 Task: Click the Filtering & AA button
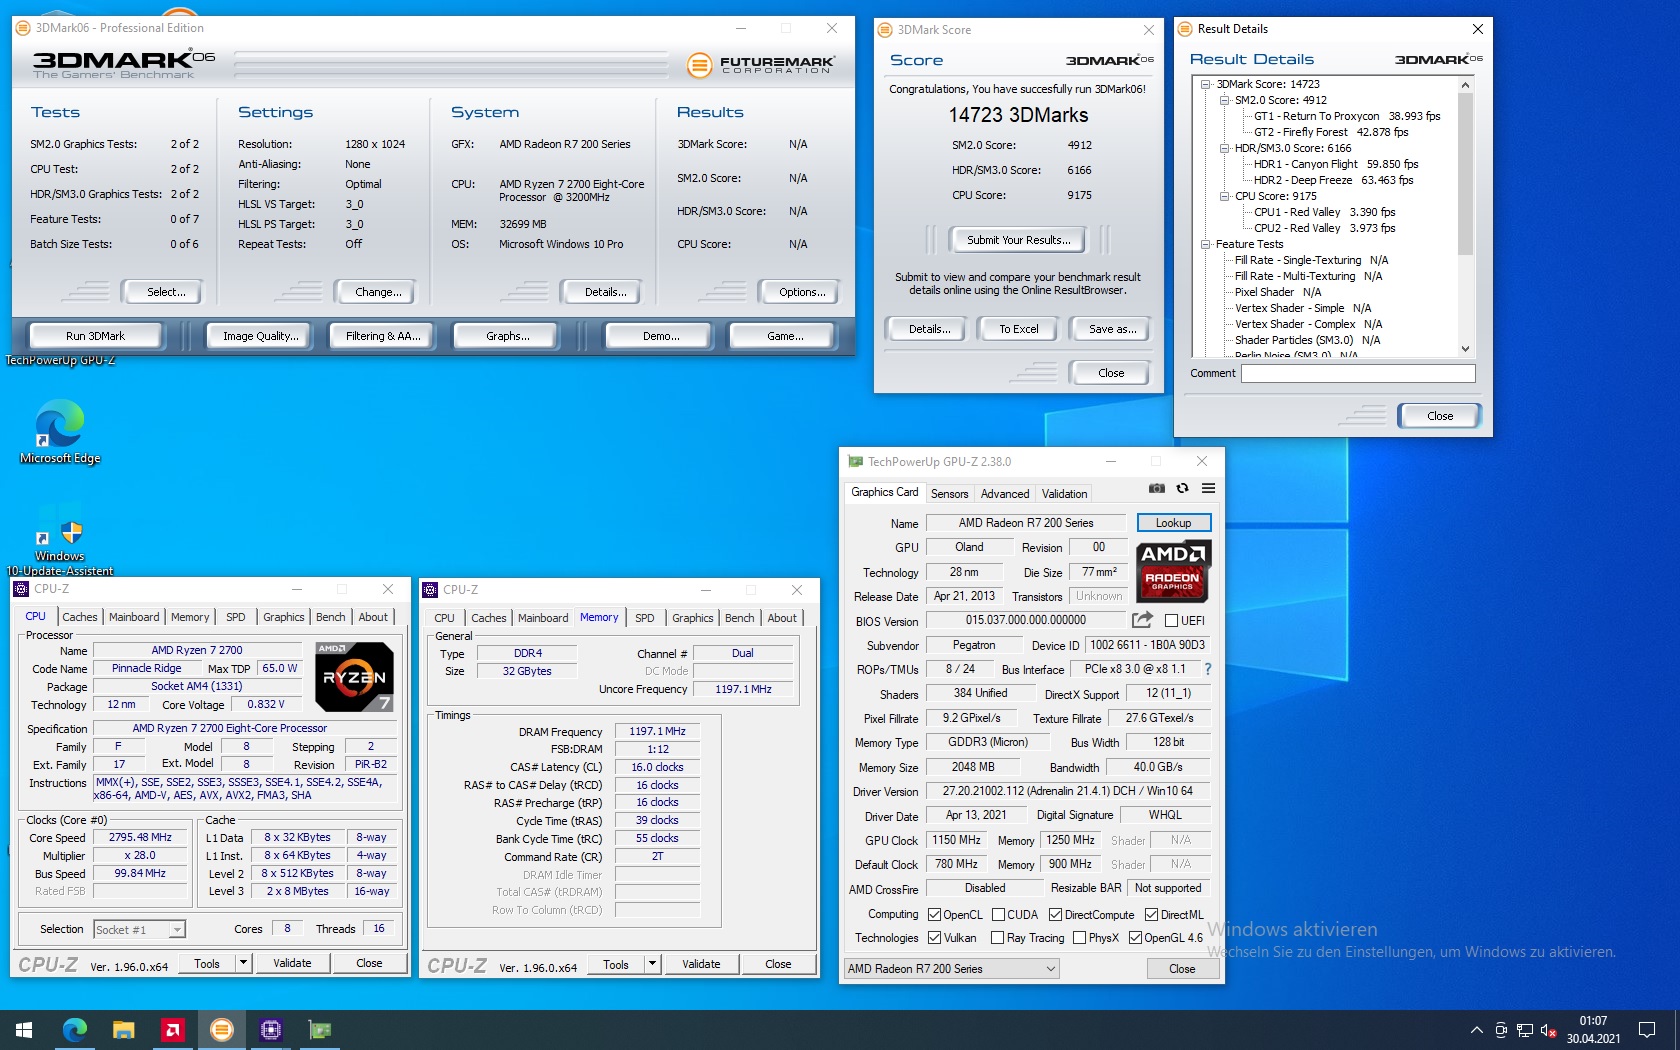coord(383,336)
